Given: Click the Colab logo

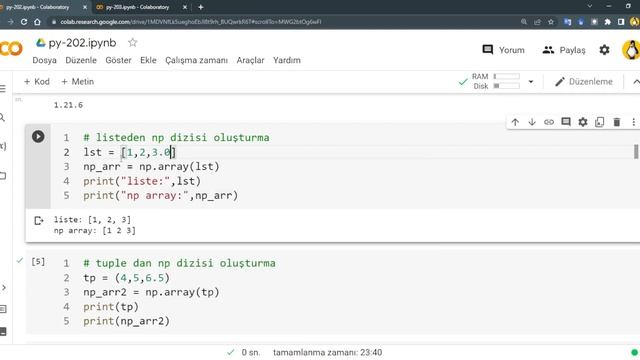Looking at the screenshot, I should pyautogui.click(x=11, y=49).
